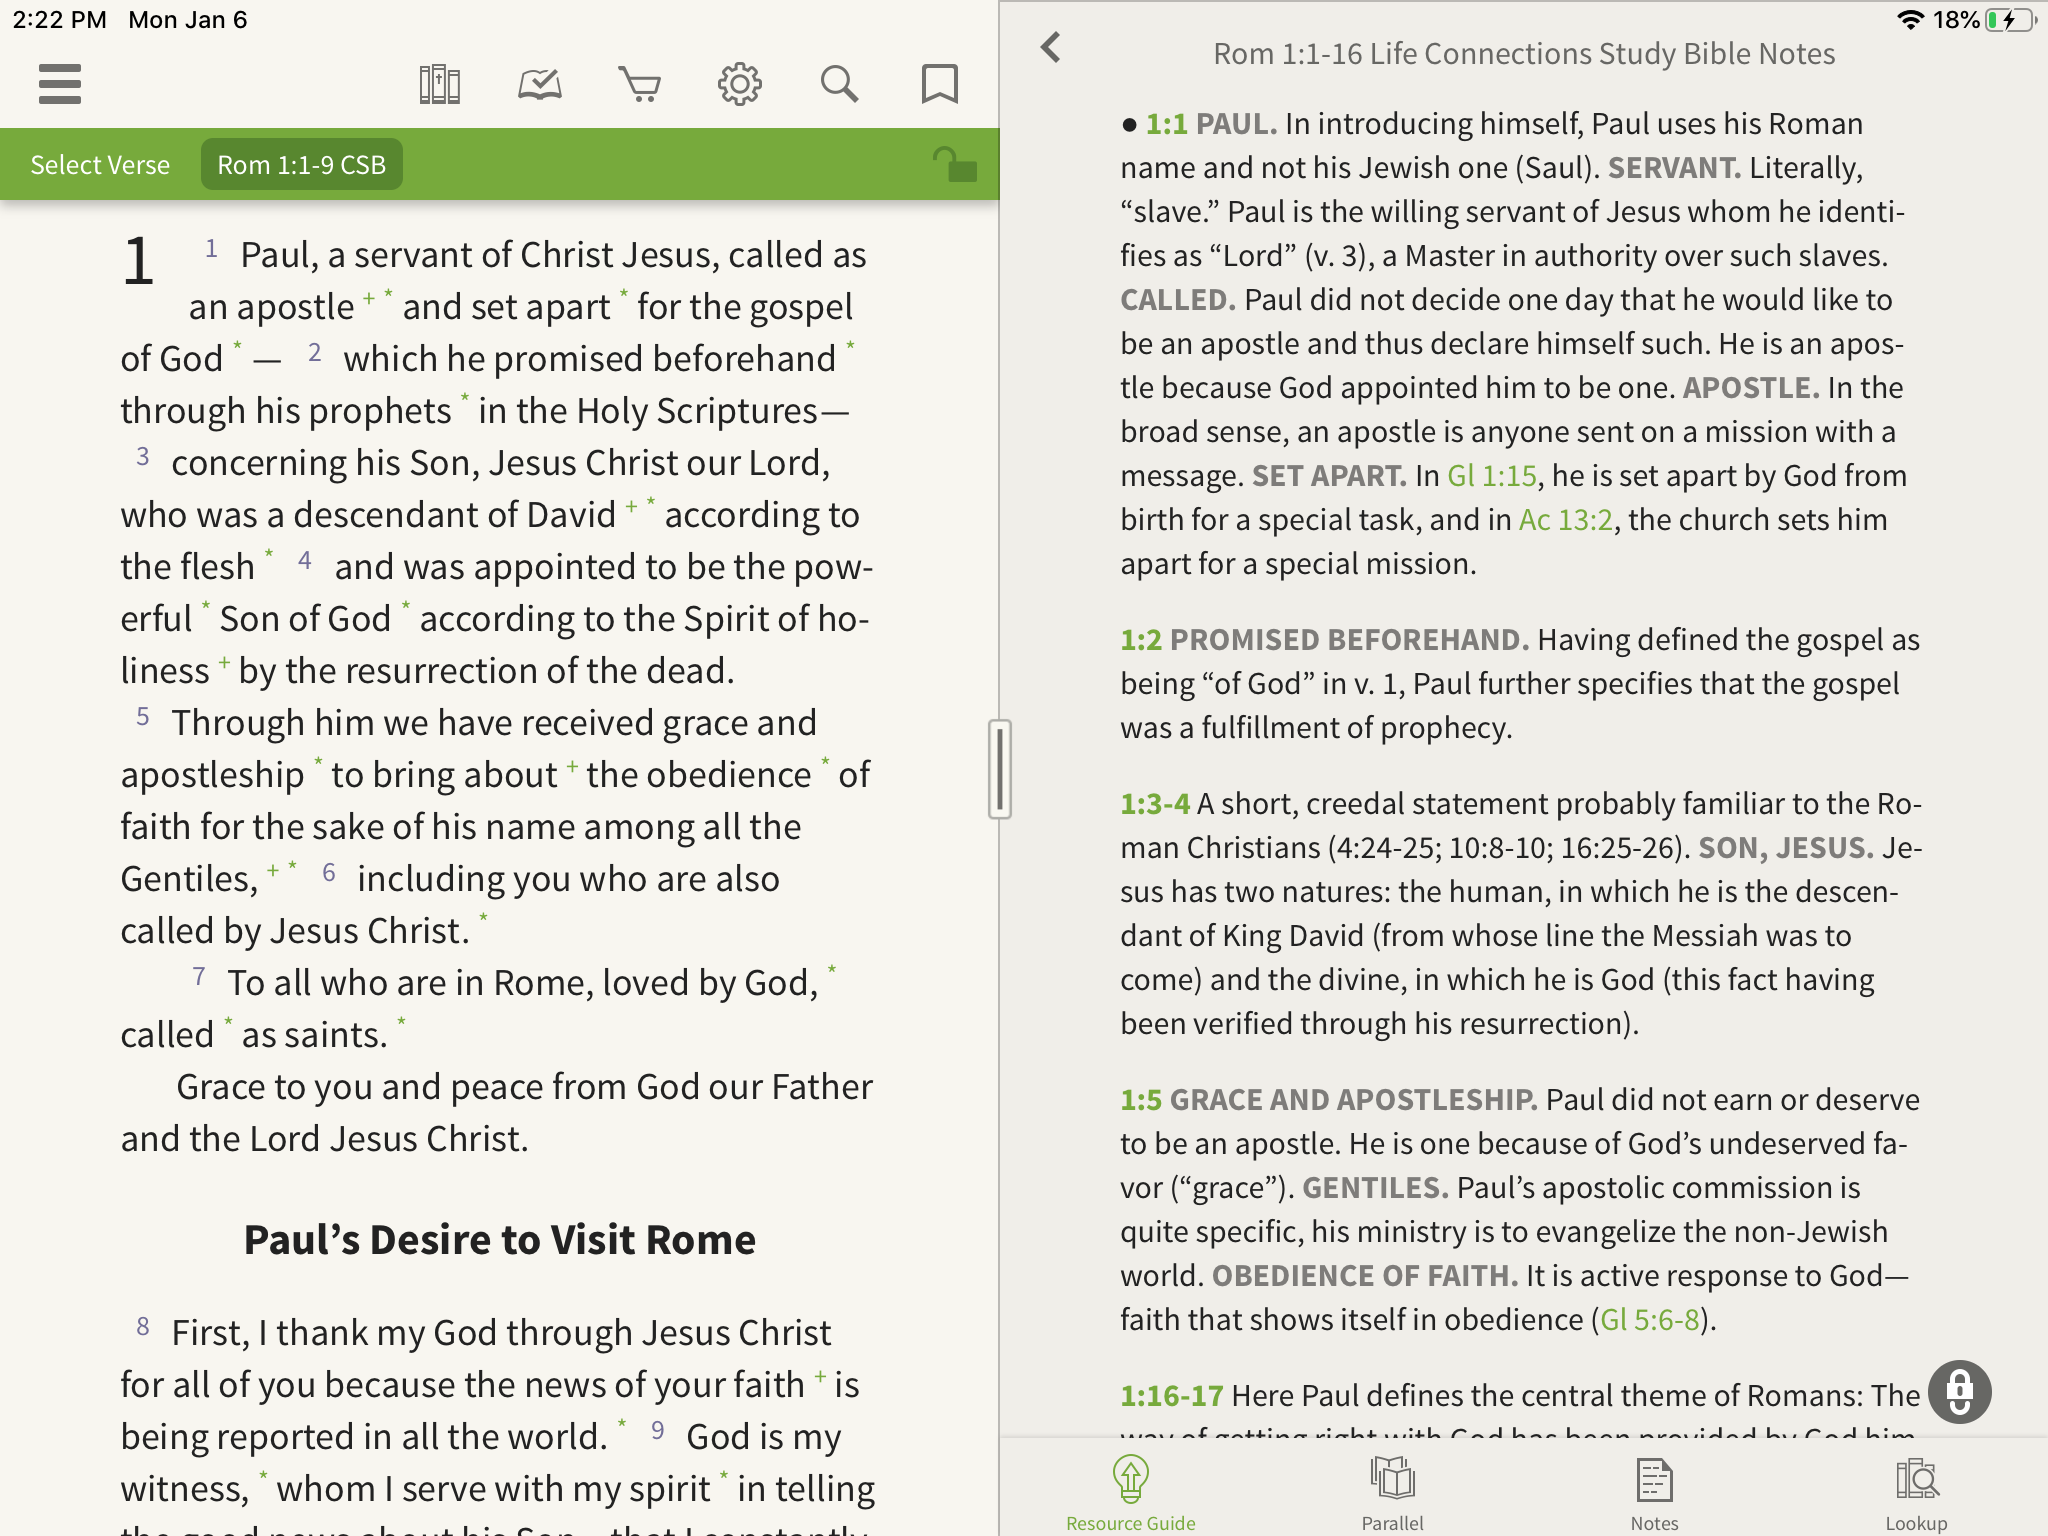Tap verse number 9 marker
Screen dimensions: 2048x1536
pos(657,1430)
